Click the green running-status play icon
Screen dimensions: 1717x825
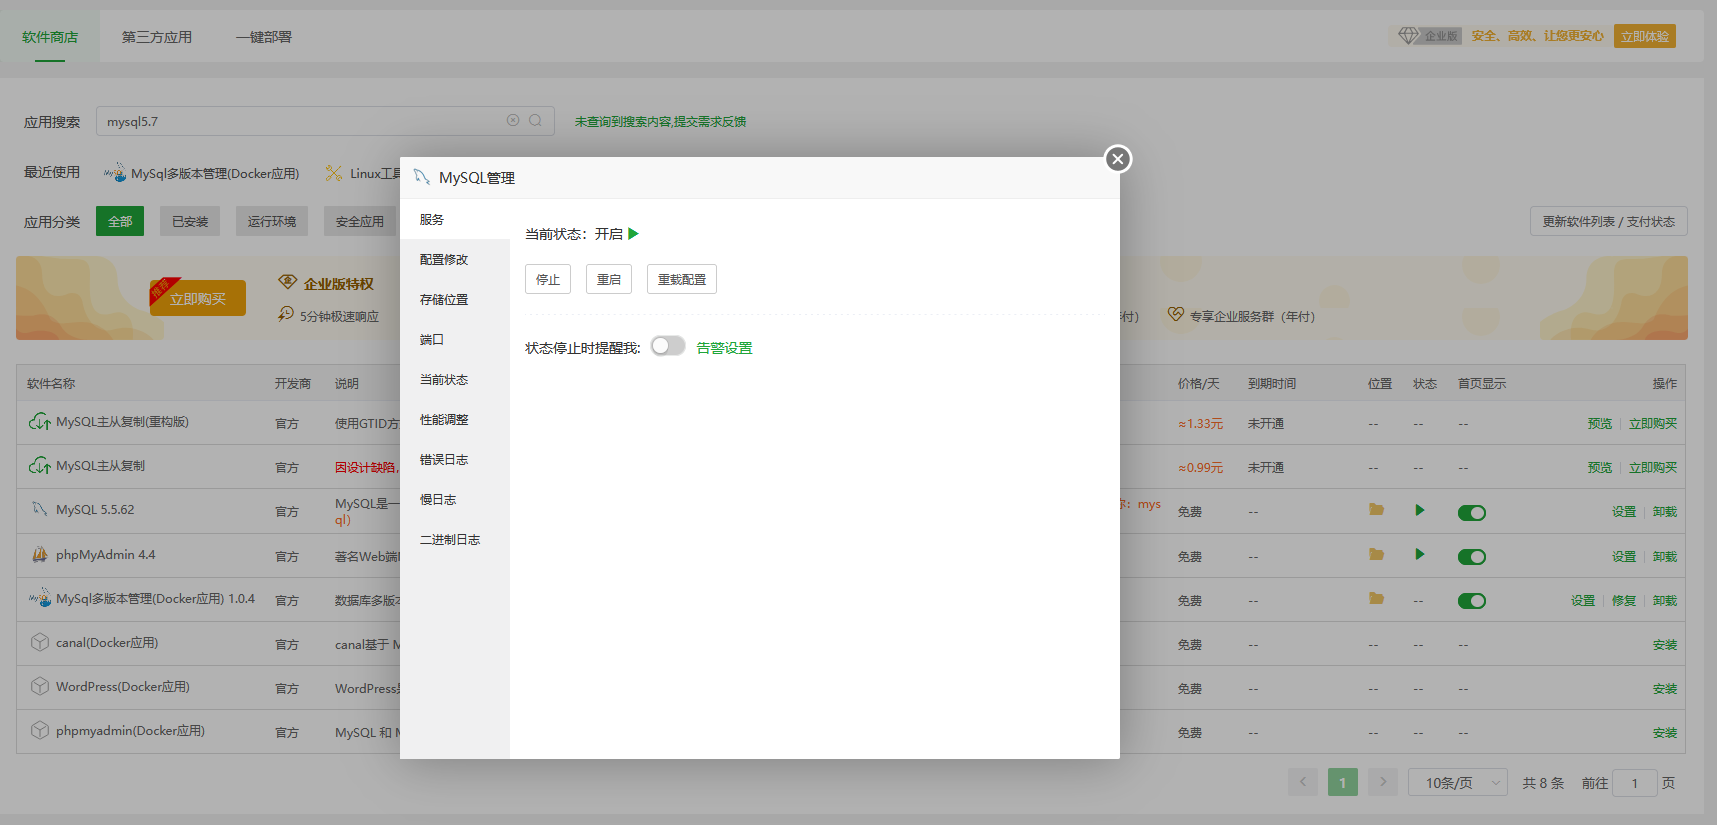pyautogui.click(x=633, y=234)
